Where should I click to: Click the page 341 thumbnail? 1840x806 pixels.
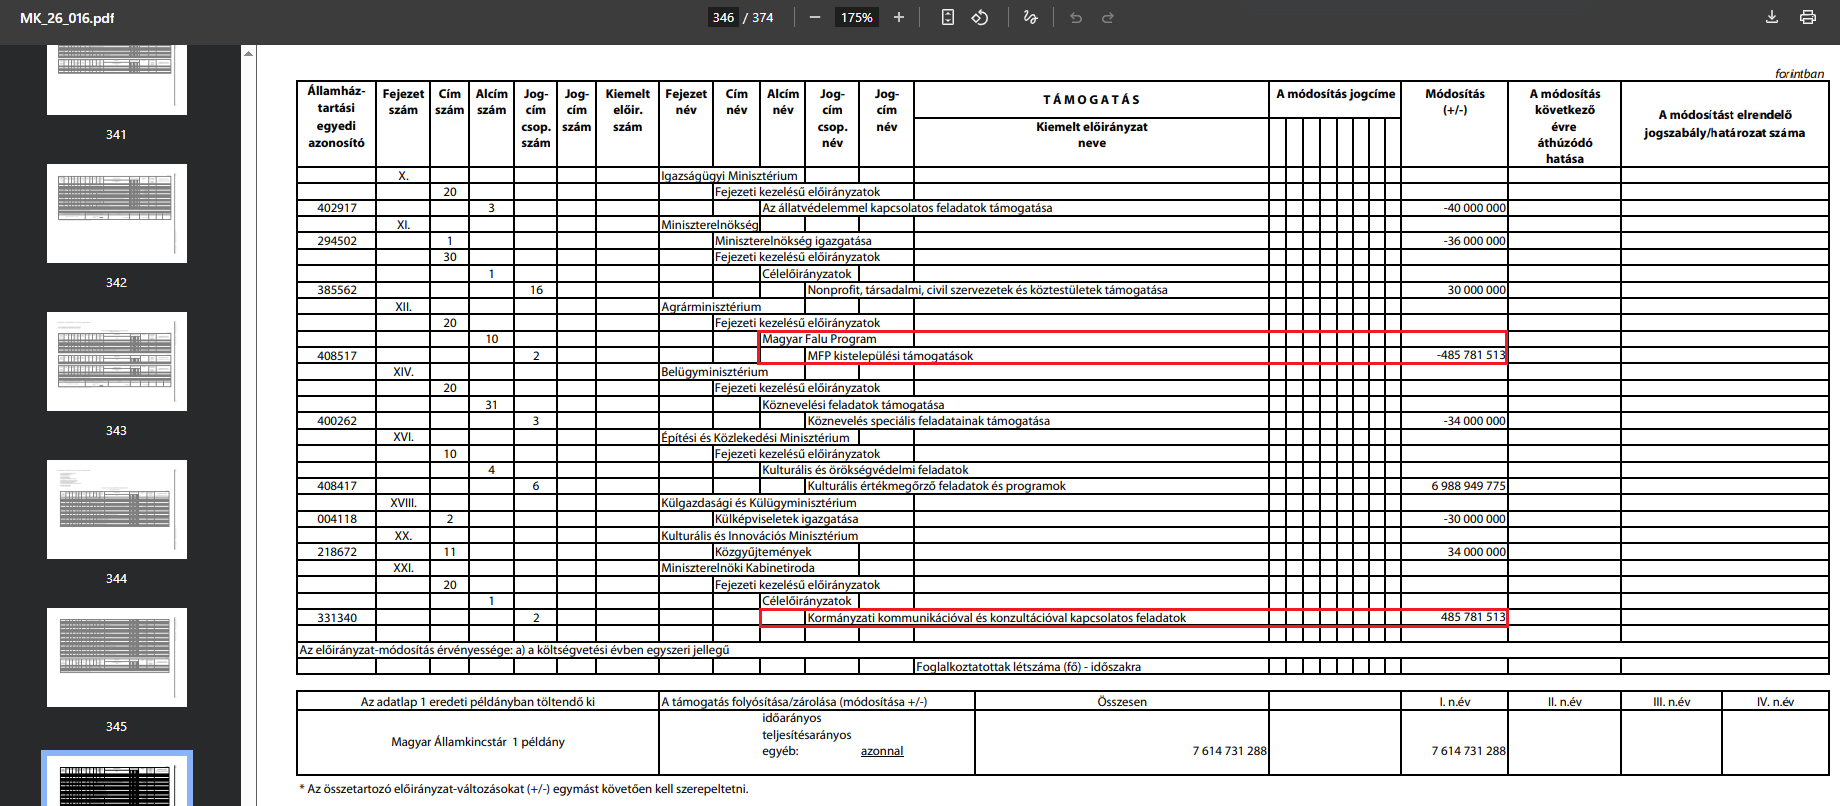(x=117, y=80)
